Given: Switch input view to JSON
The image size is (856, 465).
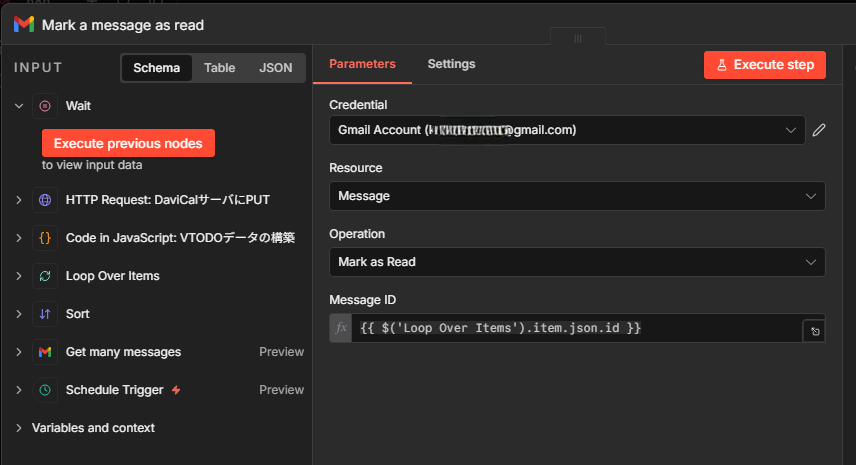Looking at the screenshot, I should click(276, 68).
